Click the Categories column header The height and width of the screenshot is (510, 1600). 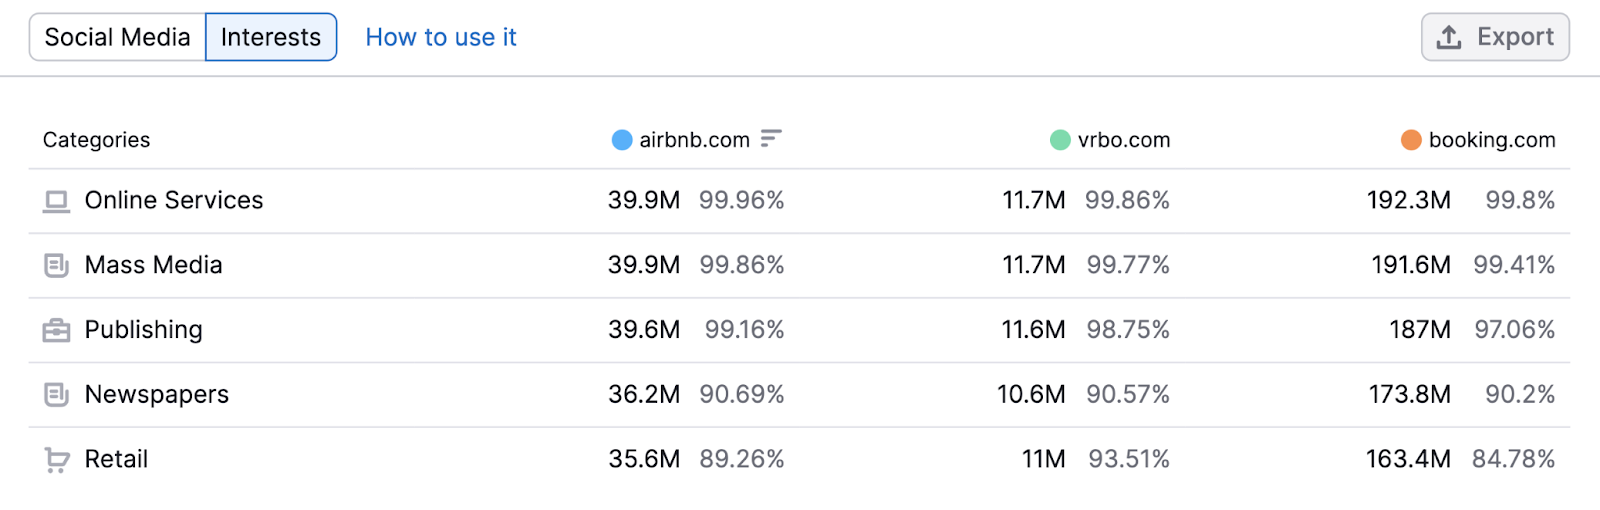[x=96, y=140]
